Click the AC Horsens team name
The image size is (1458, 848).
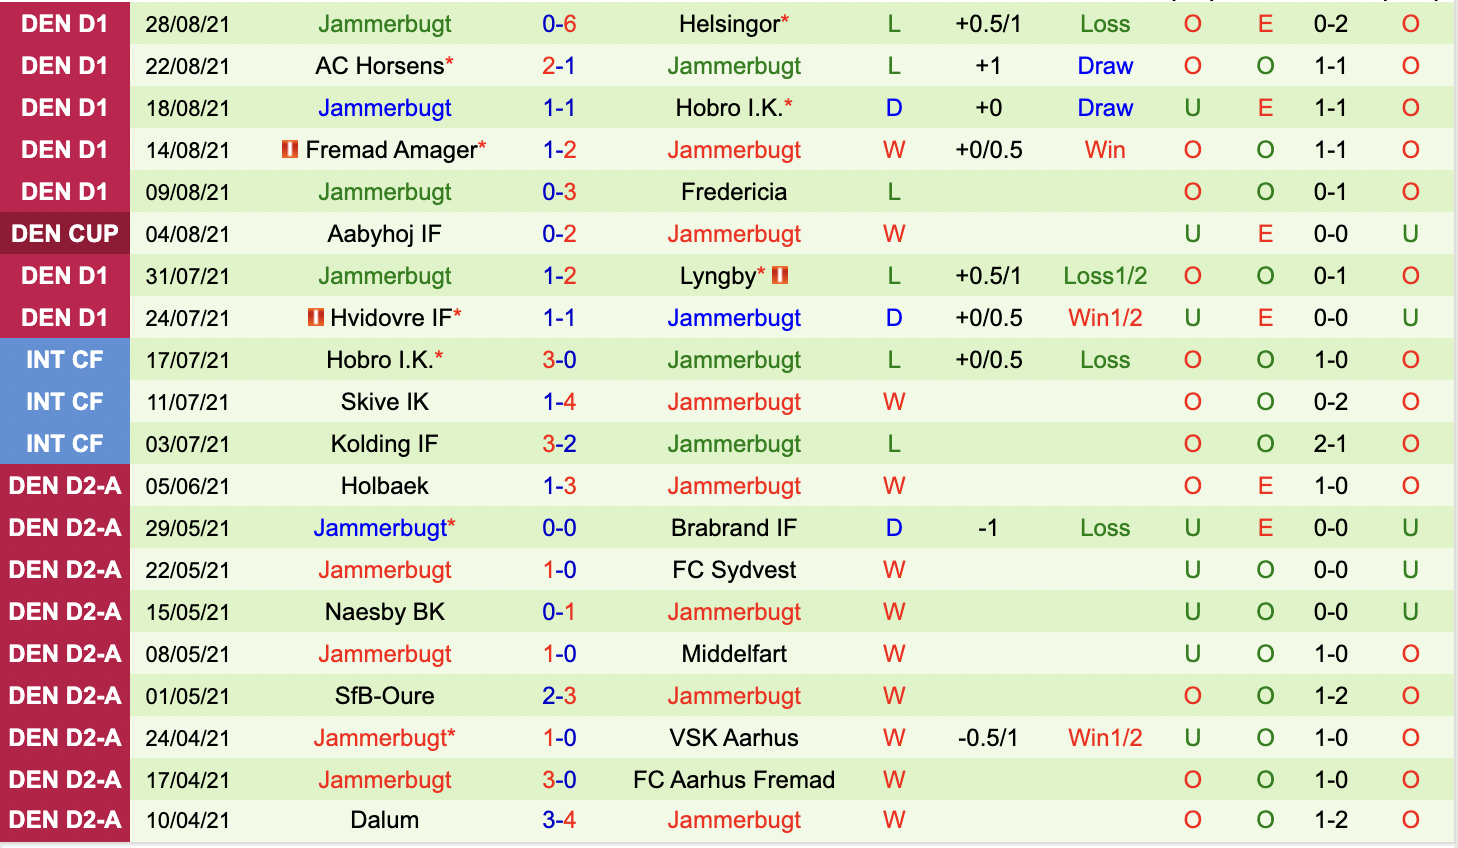[x=379, y=66]
